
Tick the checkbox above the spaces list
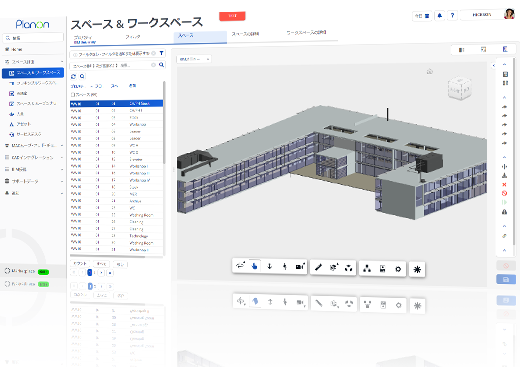72,95
